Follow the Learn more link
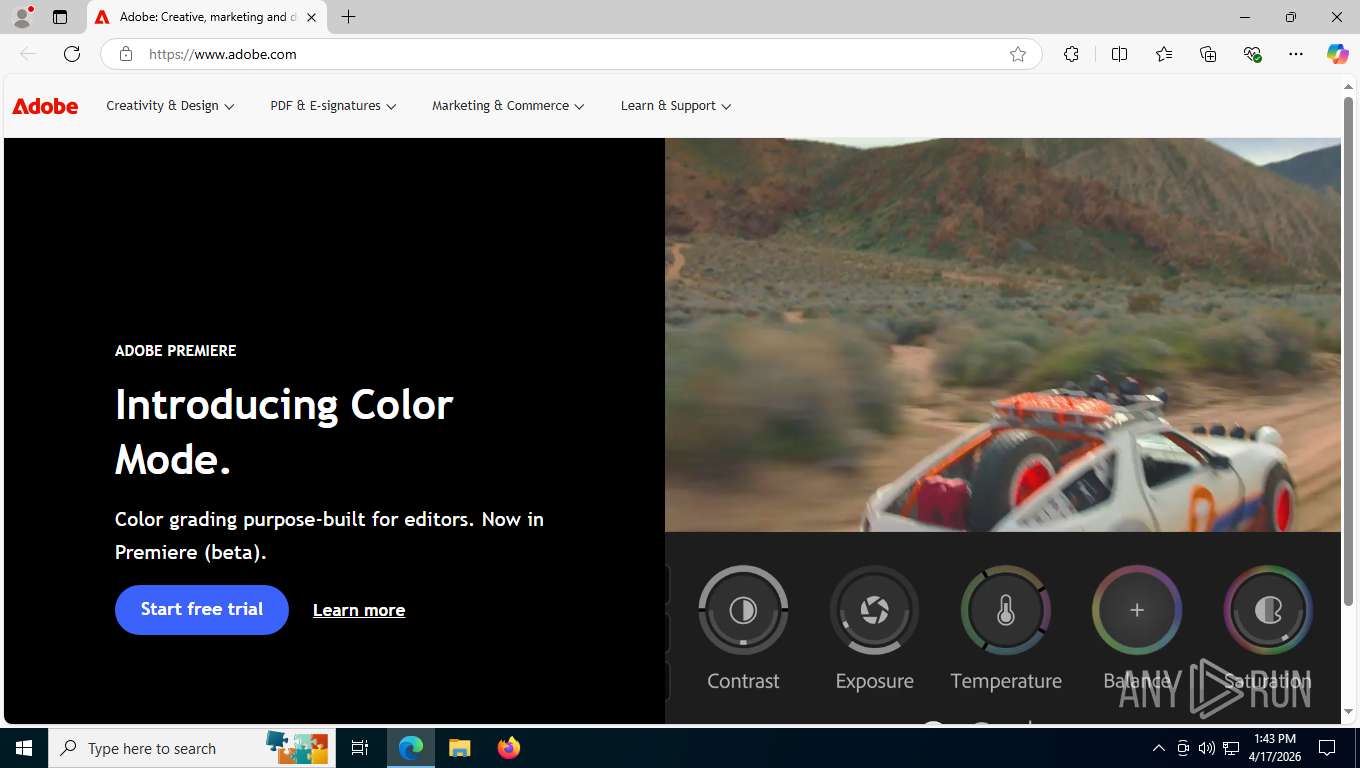Viewport: 1360px width, 768px height. [359, 610]
